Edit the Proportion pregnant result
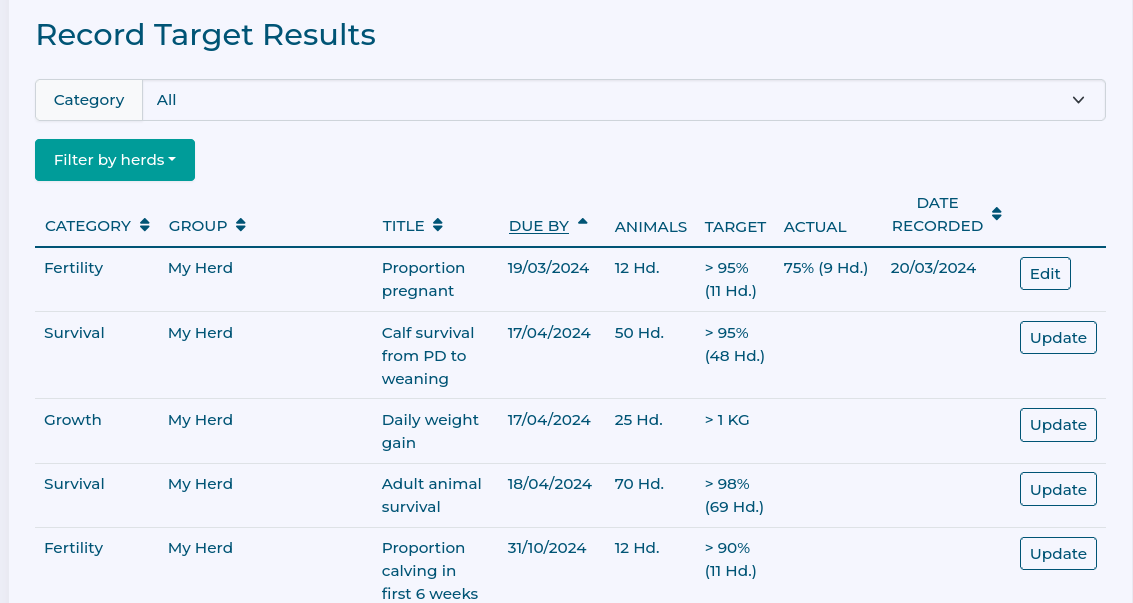1133x603 pixels. coord(1045,274)
